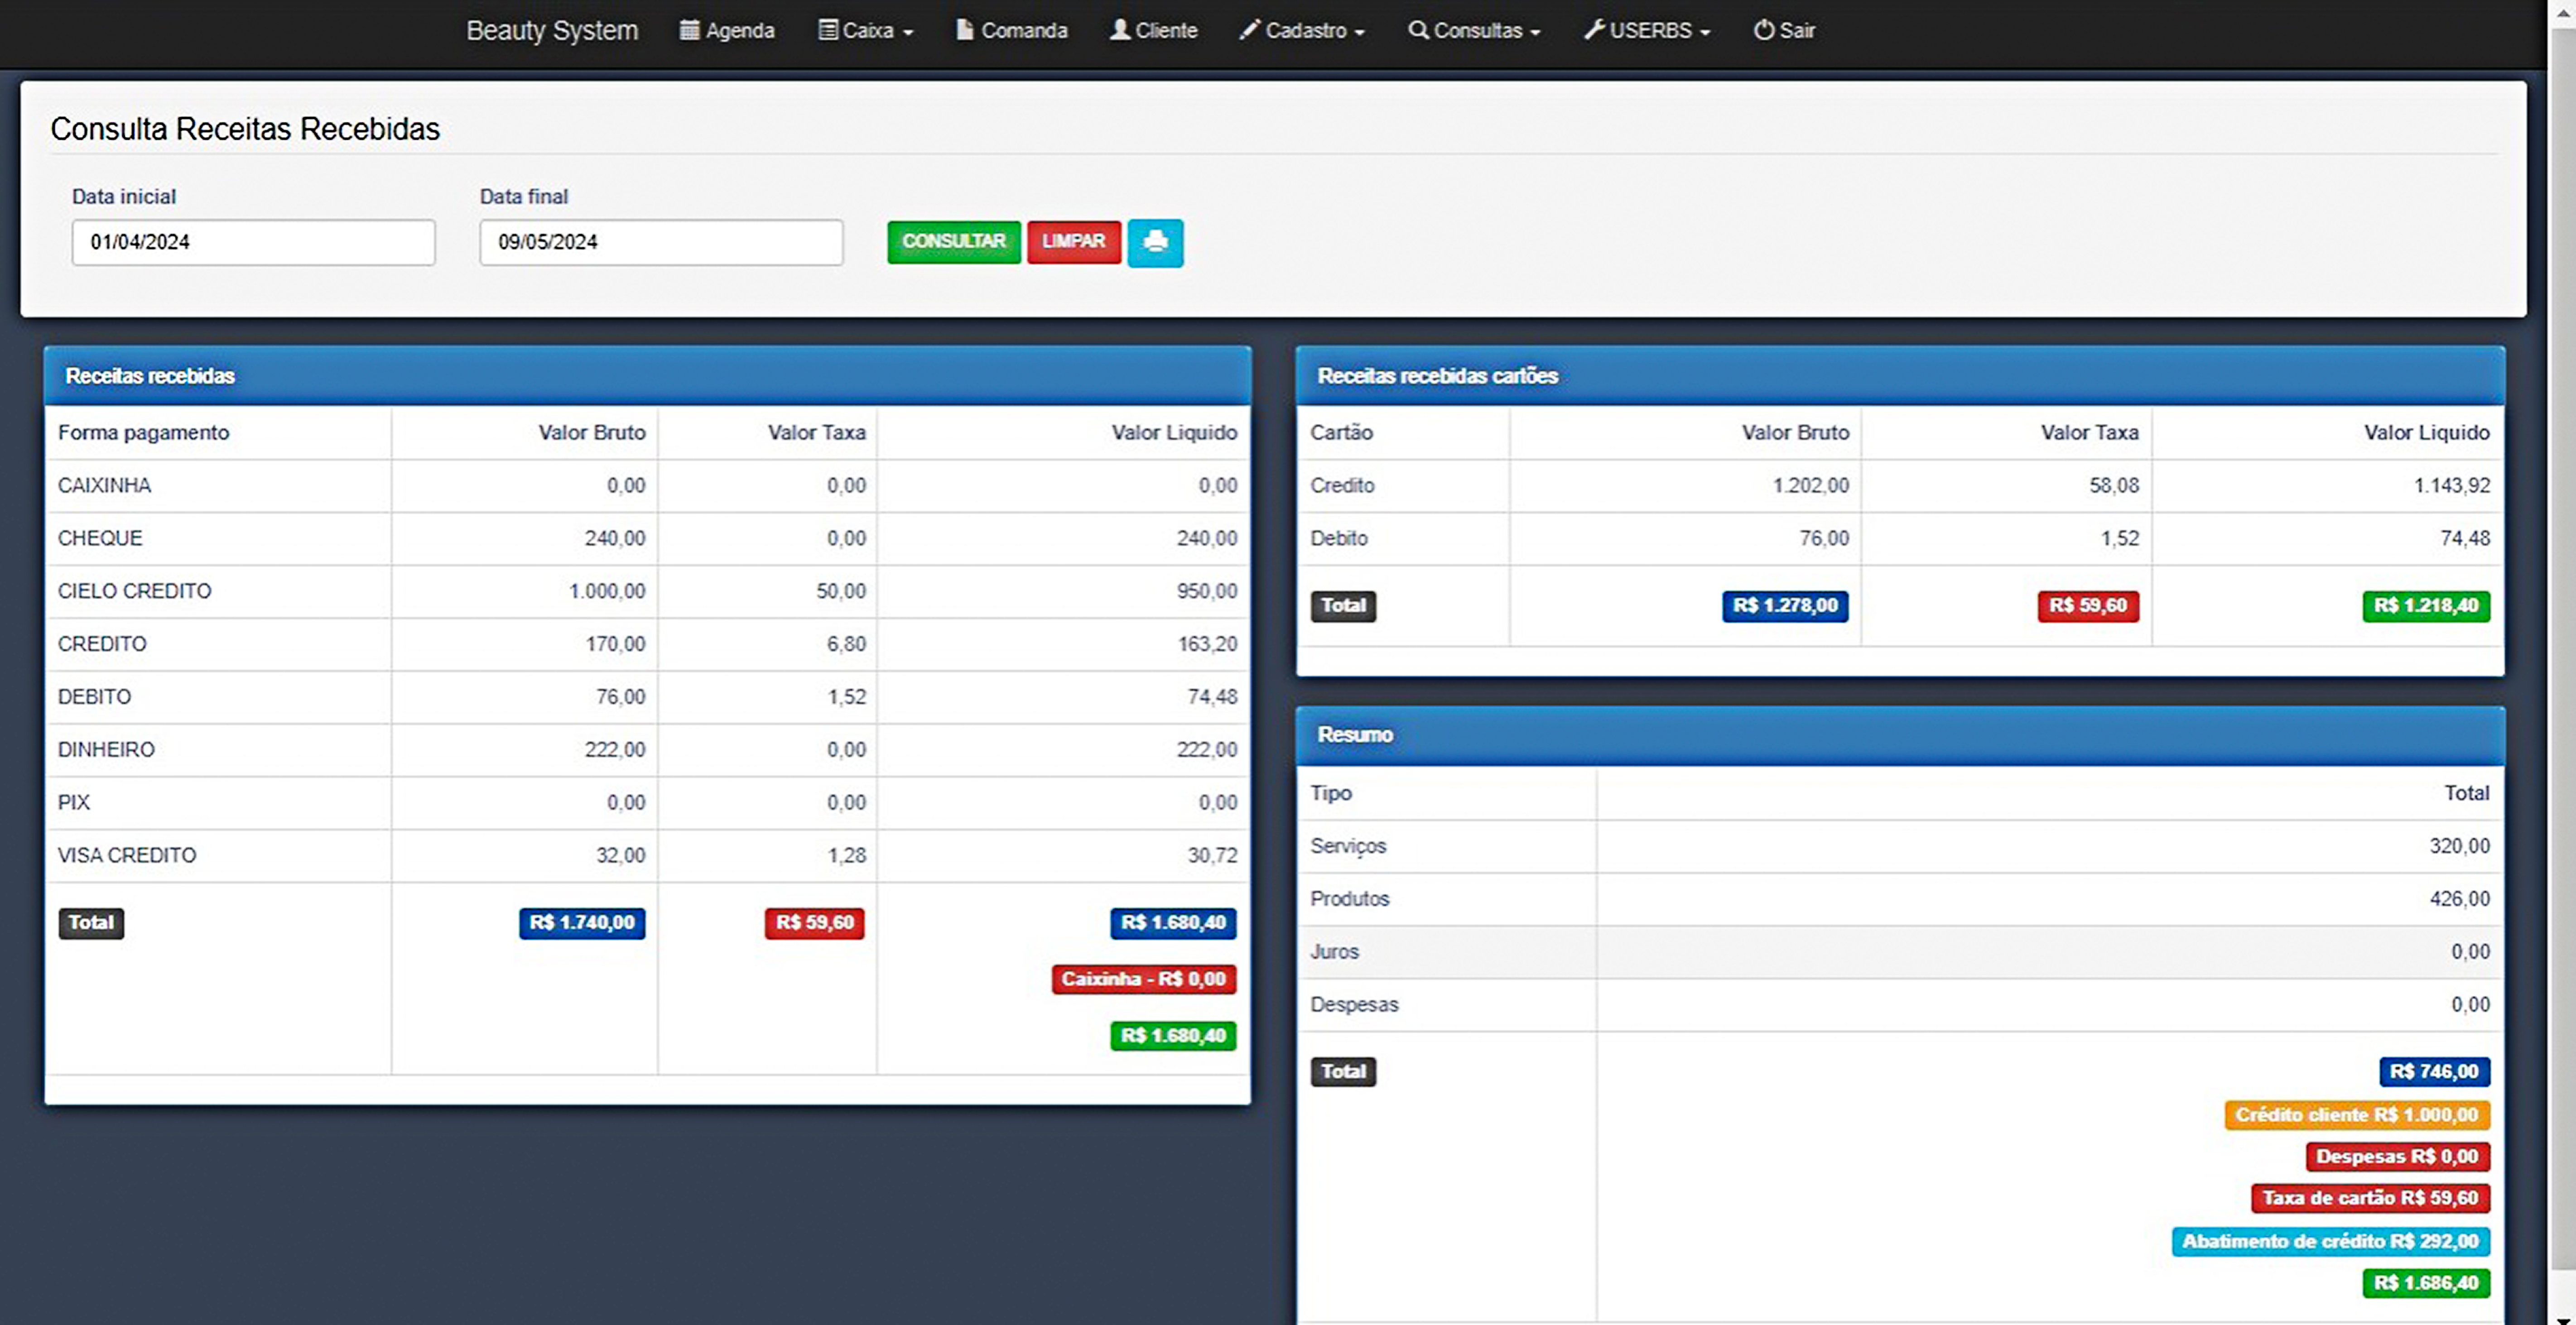Open the Consultas dropdown menu
Screen dimensions: 2576x1325
click(x=1474, y=31)
